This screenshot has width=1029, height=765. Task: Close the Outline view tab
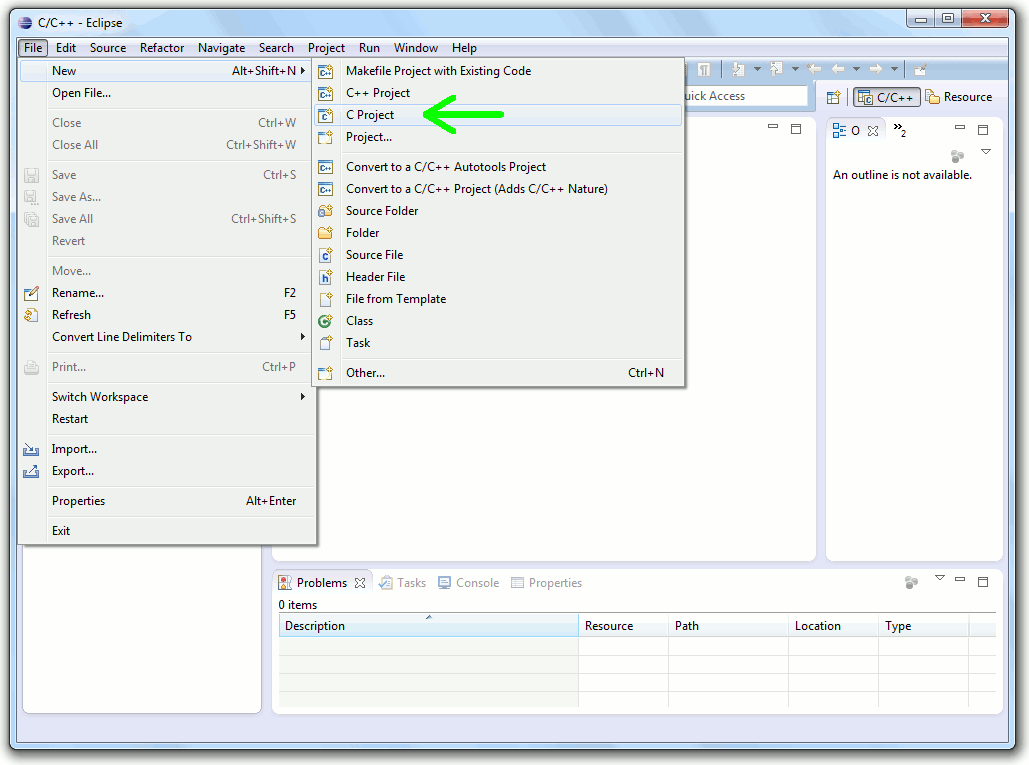(873, 131)
